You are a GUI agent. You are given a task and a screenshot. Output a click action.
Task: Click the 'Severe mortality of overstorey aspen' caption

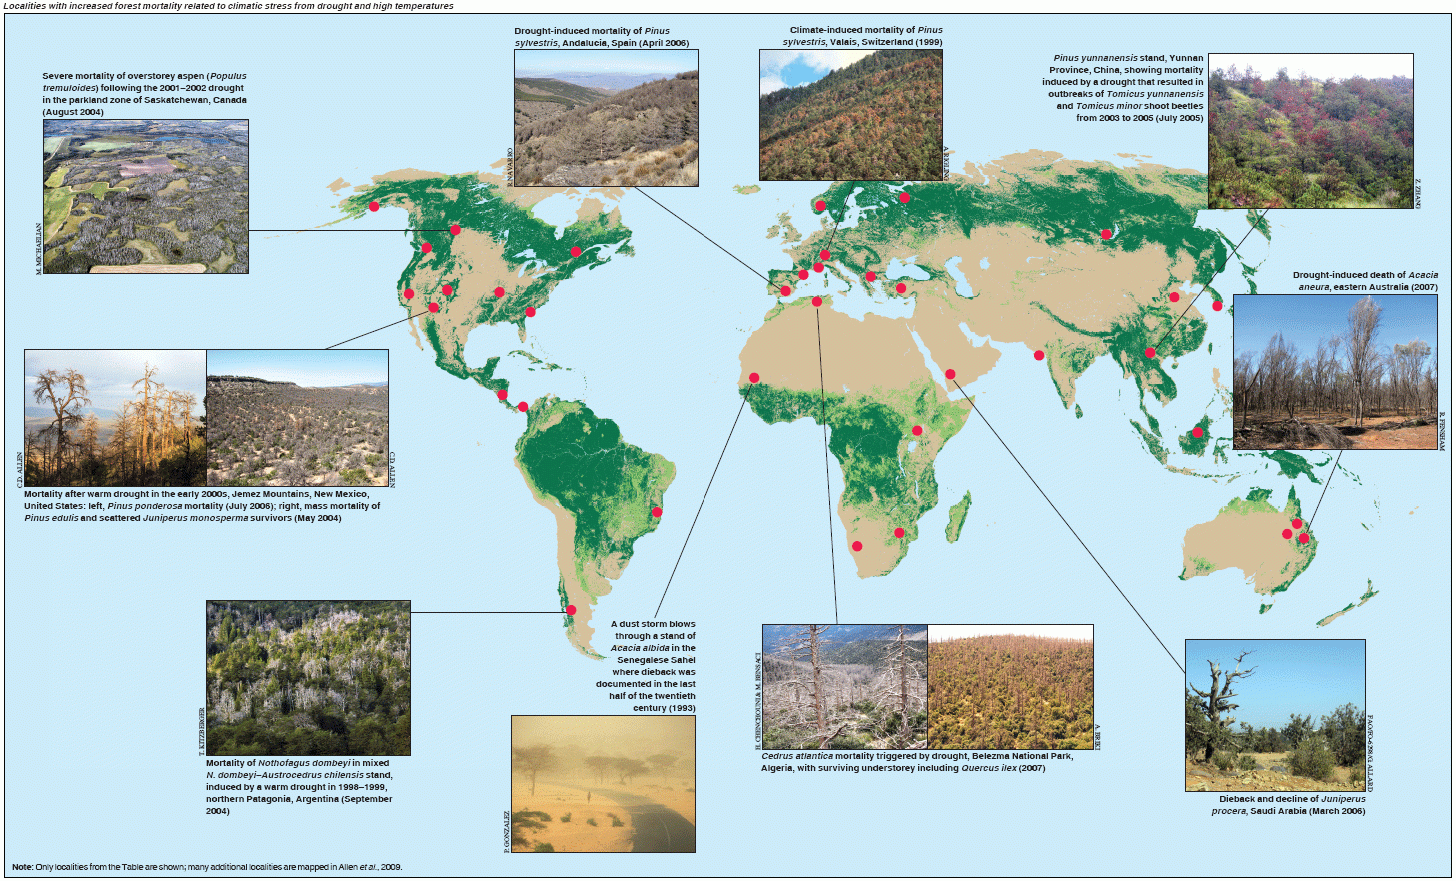144,94
